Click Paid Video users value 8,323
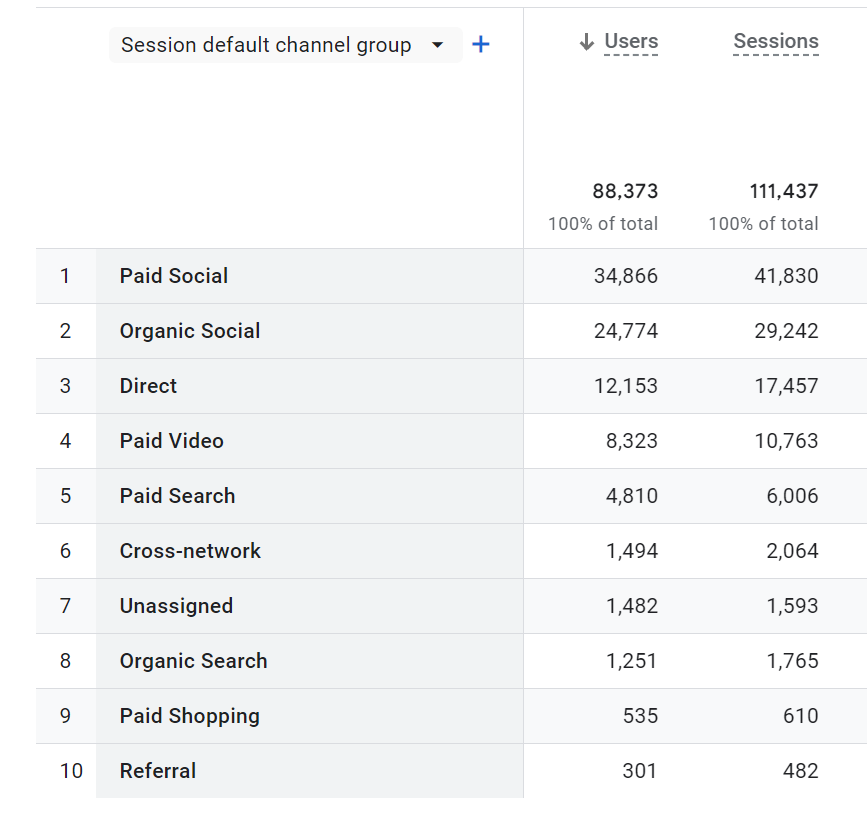This screenshot has height=826, width=867. point(632,441)
